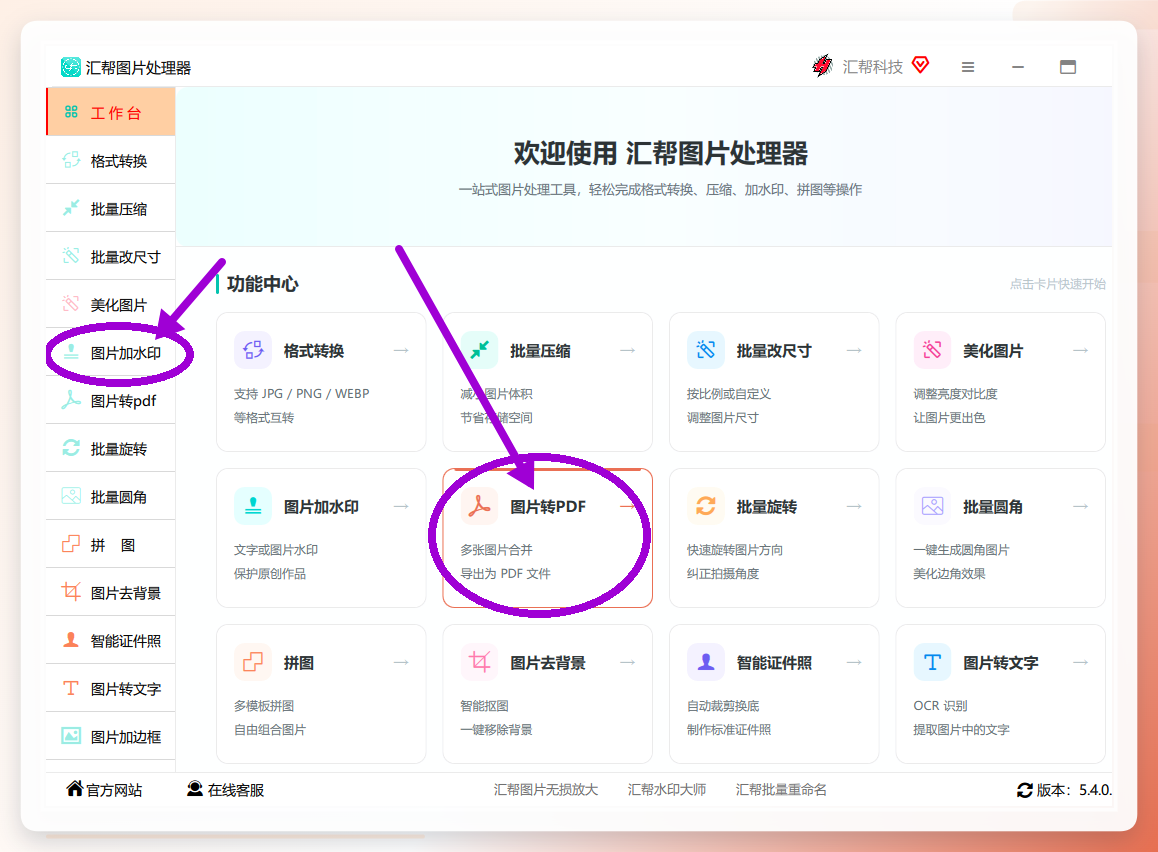
Task: Go to 图片加水印 in the sidebar
Action: 111,352
